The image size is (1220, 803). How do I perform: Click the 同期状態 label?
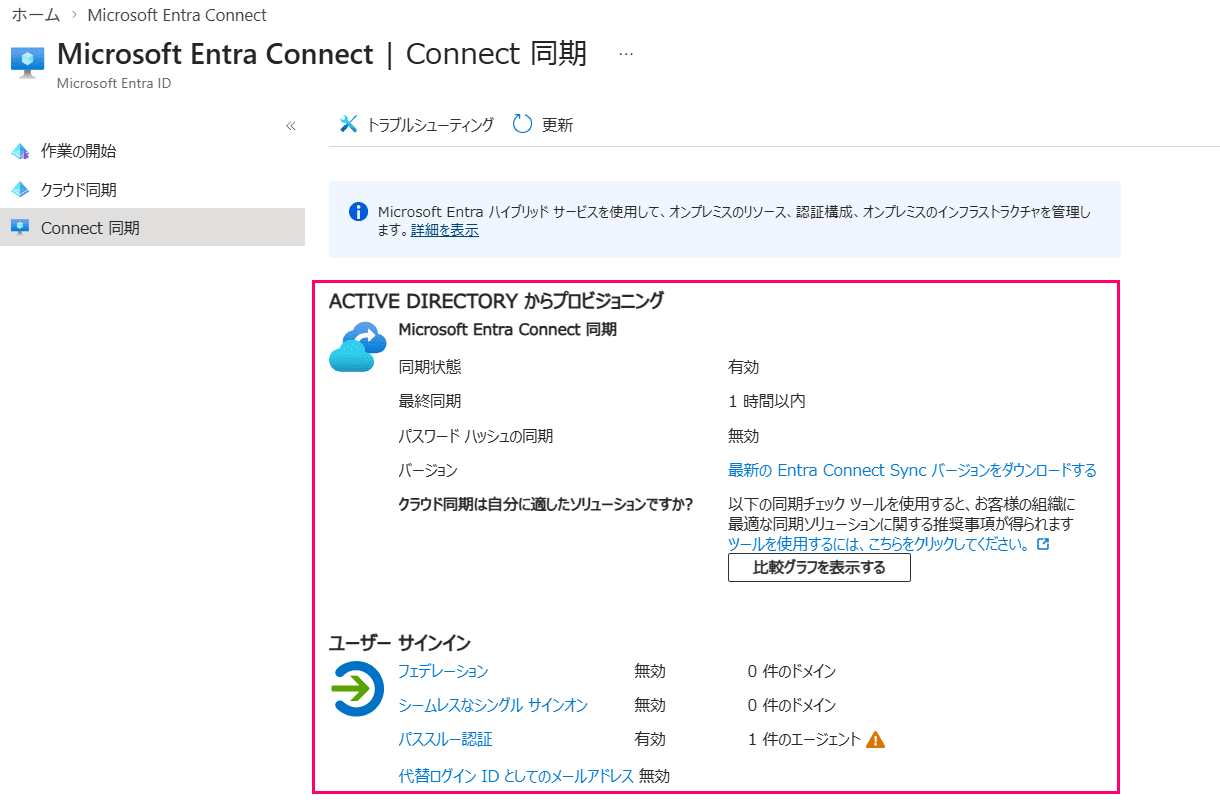pyautogui.click(x=430, y=367)
